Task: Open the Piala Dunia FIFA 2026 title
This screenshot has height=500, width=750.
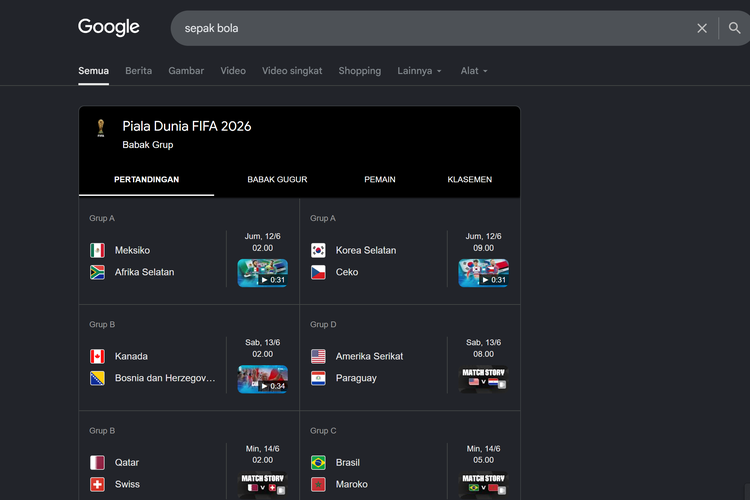Action: pos(187,126)
